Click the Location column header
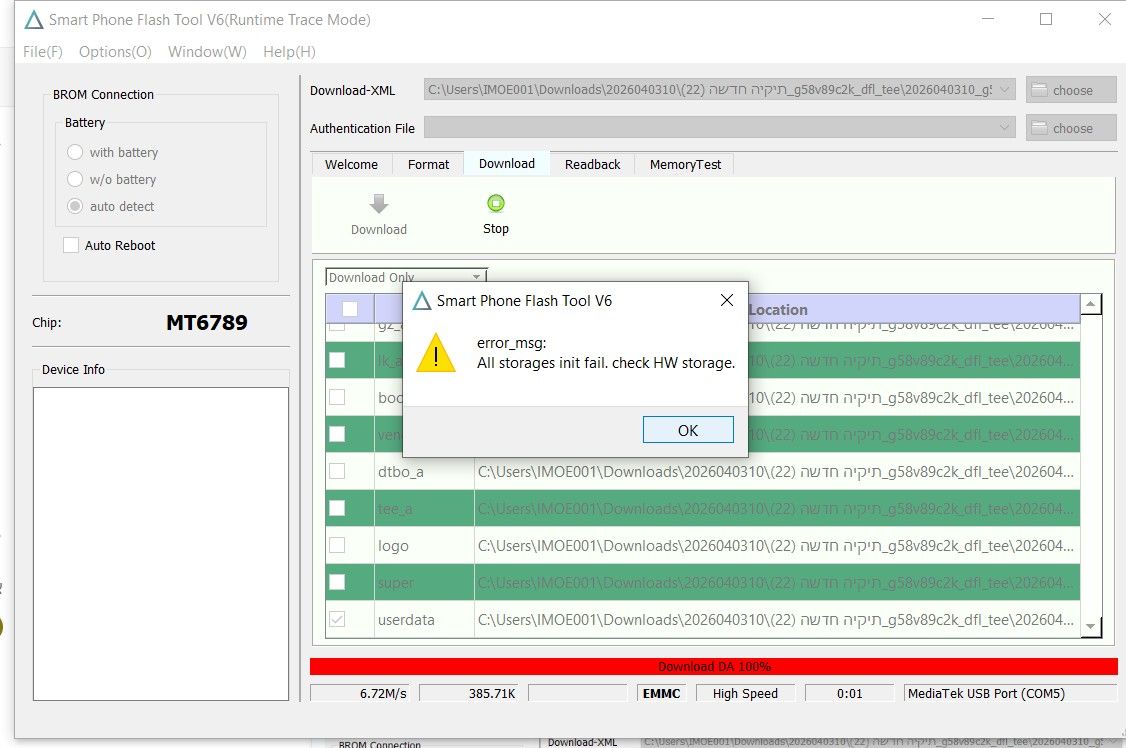Screen dimensions: 1126x748 (778, 309)
